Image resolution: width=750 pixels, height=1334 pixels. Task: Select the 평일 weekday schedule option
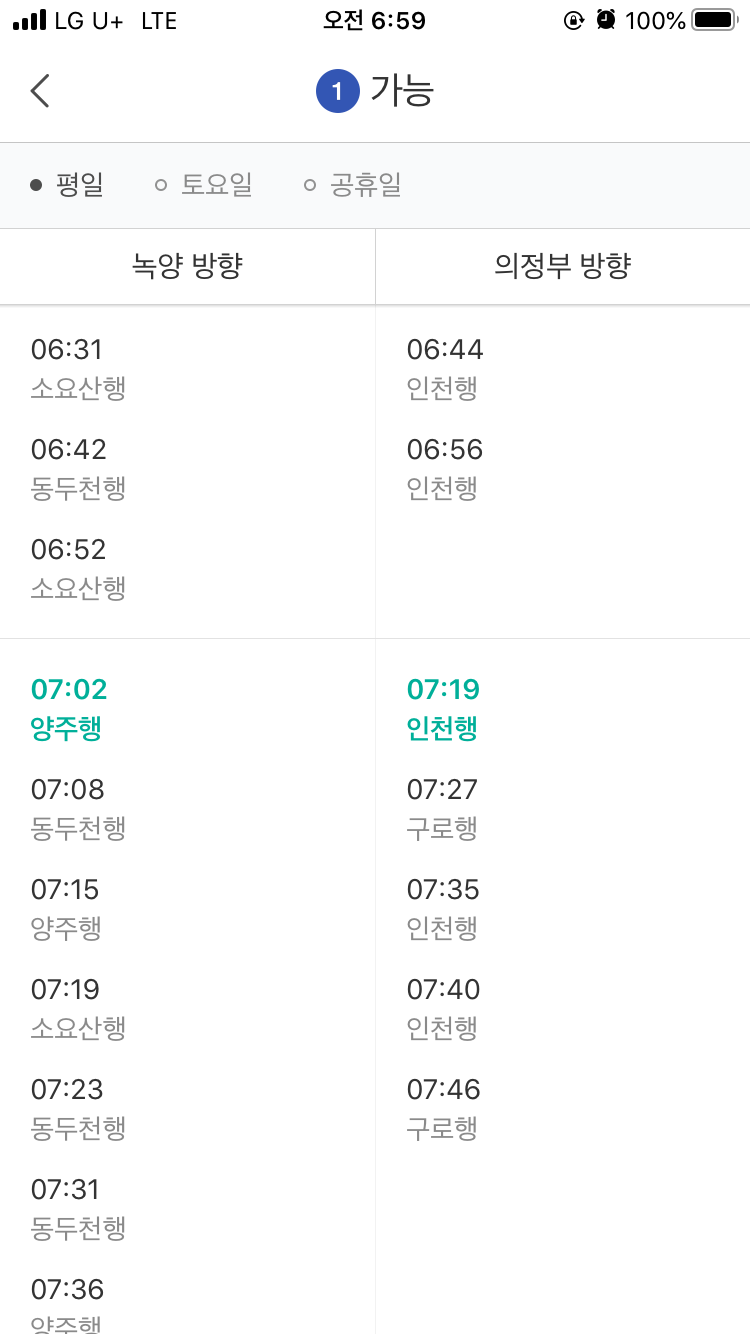pos(68,185)
